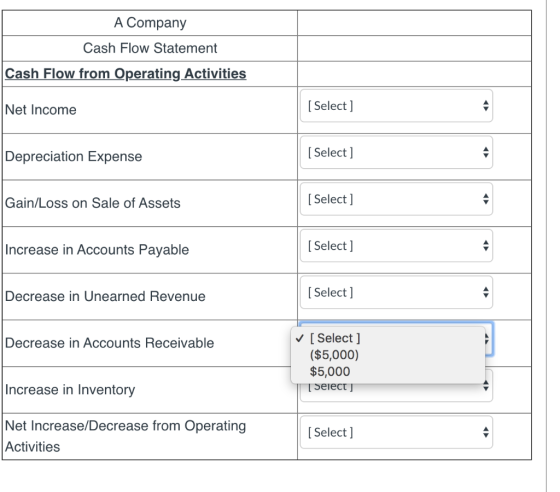The height and width of the screenshot is (492, 560).
Task: Click the Increase in Inventory label
Action: tap(70, 390)
